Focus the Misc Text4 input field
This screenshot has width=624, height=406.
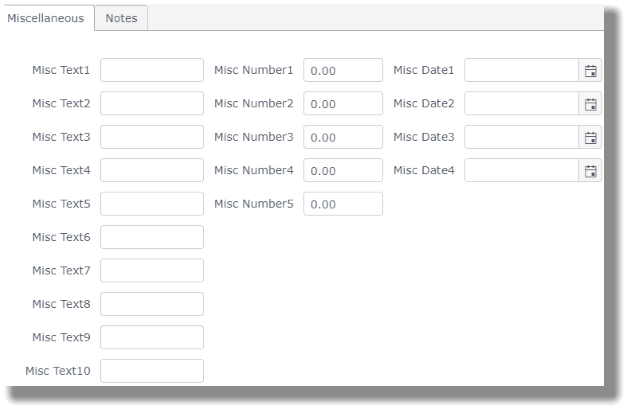152,170
